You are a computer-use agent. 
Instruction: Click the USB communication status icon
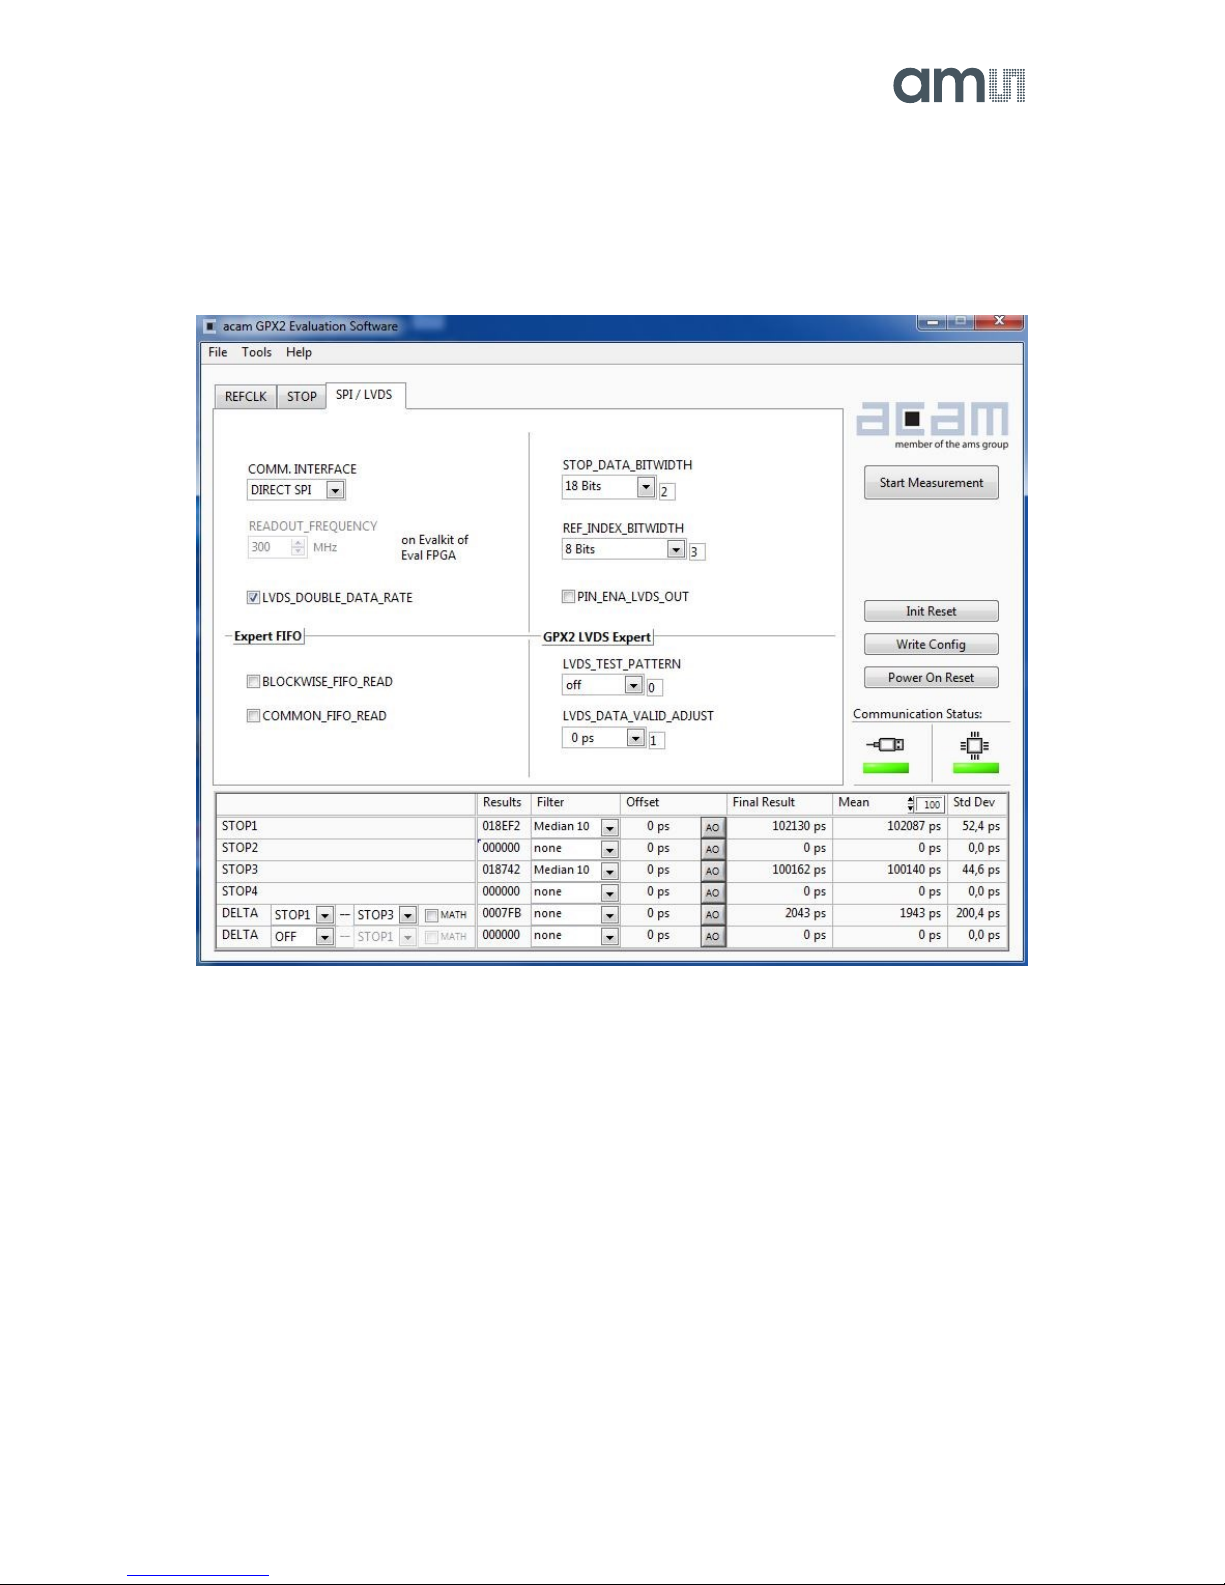(x=886, y=745)
